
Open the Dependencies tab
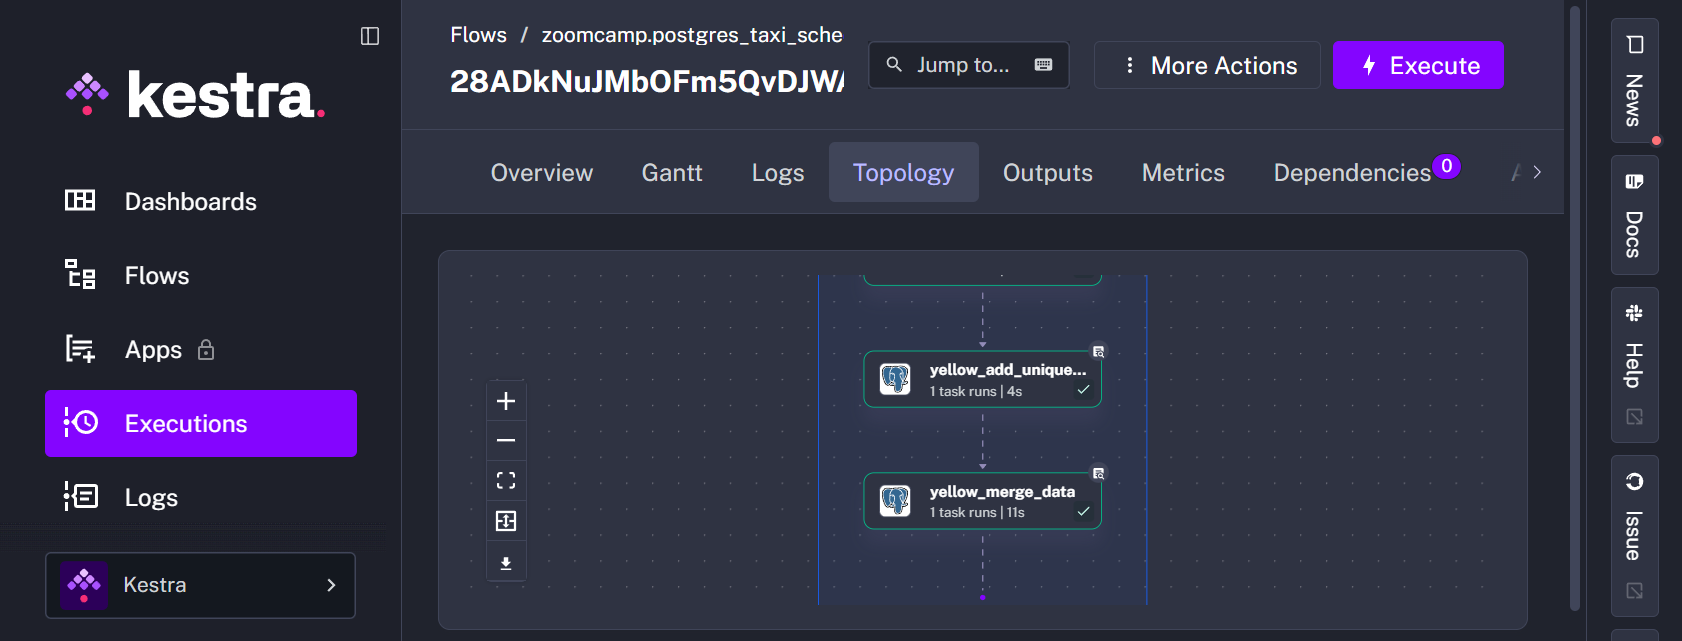pos(1366,172)
